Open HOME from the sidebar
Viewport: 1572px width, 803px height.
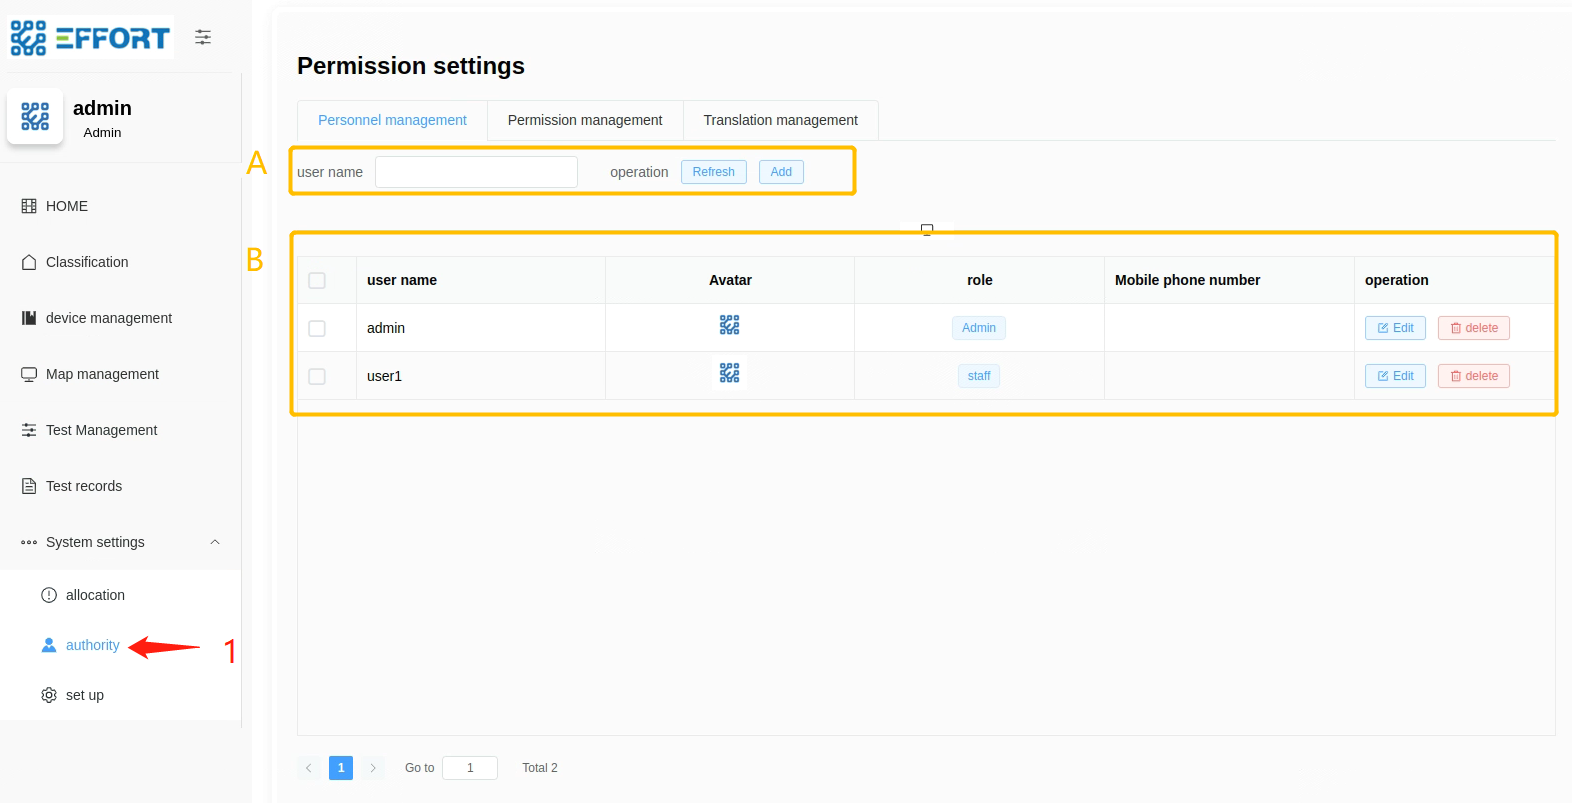point(67,206)
